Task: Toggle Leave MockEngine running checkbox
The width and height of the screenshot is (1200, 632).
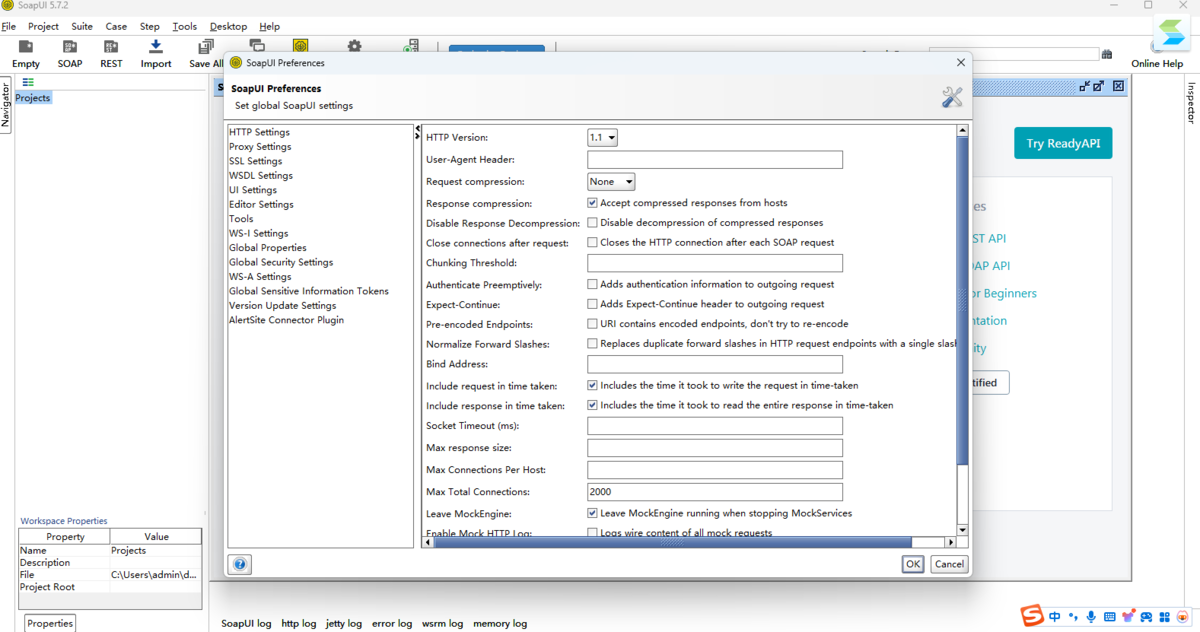Action: pyautogui.click(x=592, y=513)
